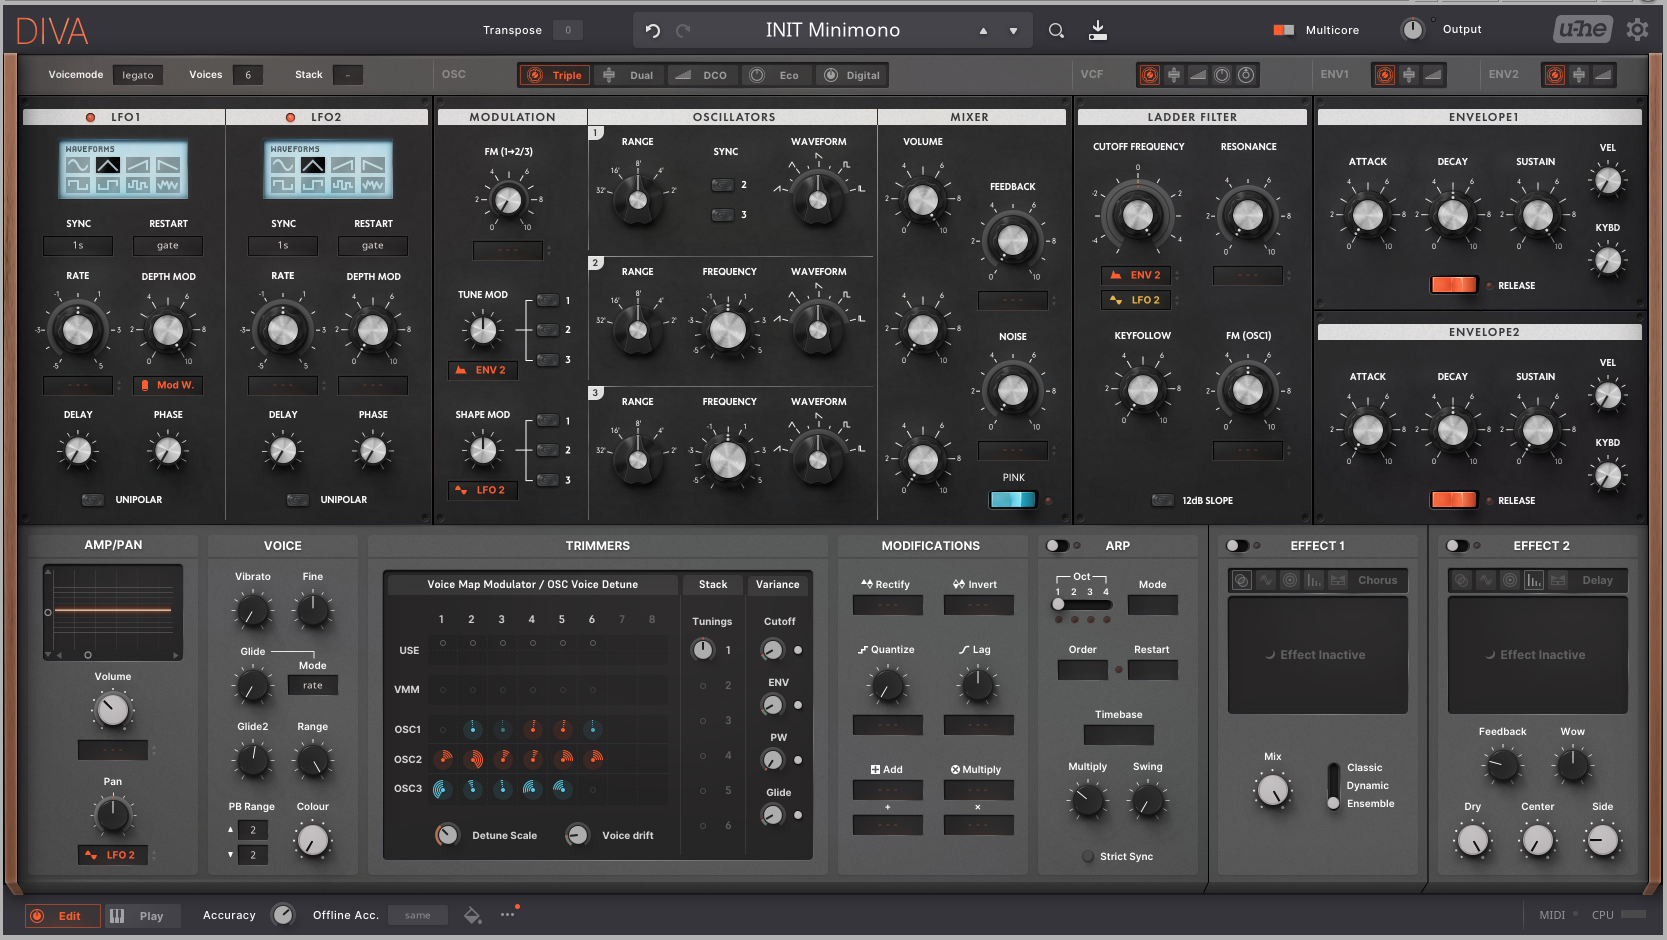This screenshot has width=1667, height=940.
Task: Choose the fifth VCF filter model icon
Action: click(1246, 75)
